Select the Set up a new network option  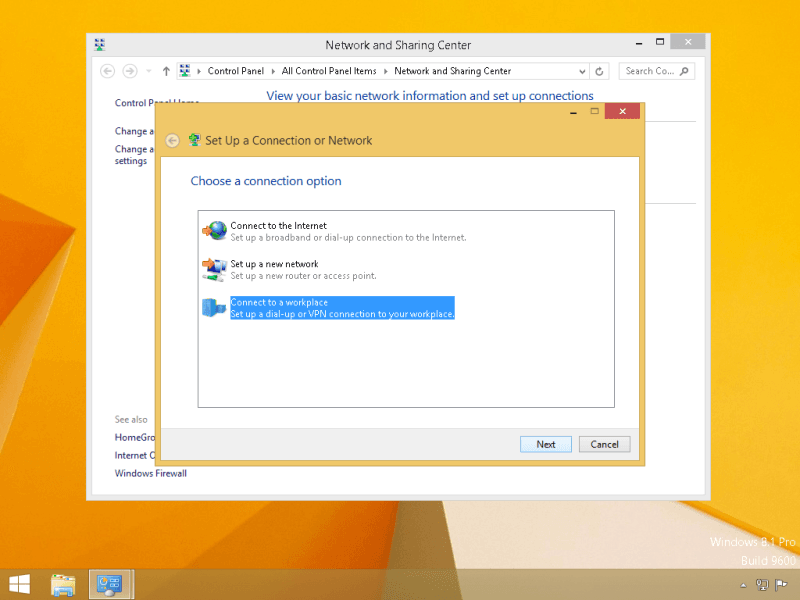274,264
